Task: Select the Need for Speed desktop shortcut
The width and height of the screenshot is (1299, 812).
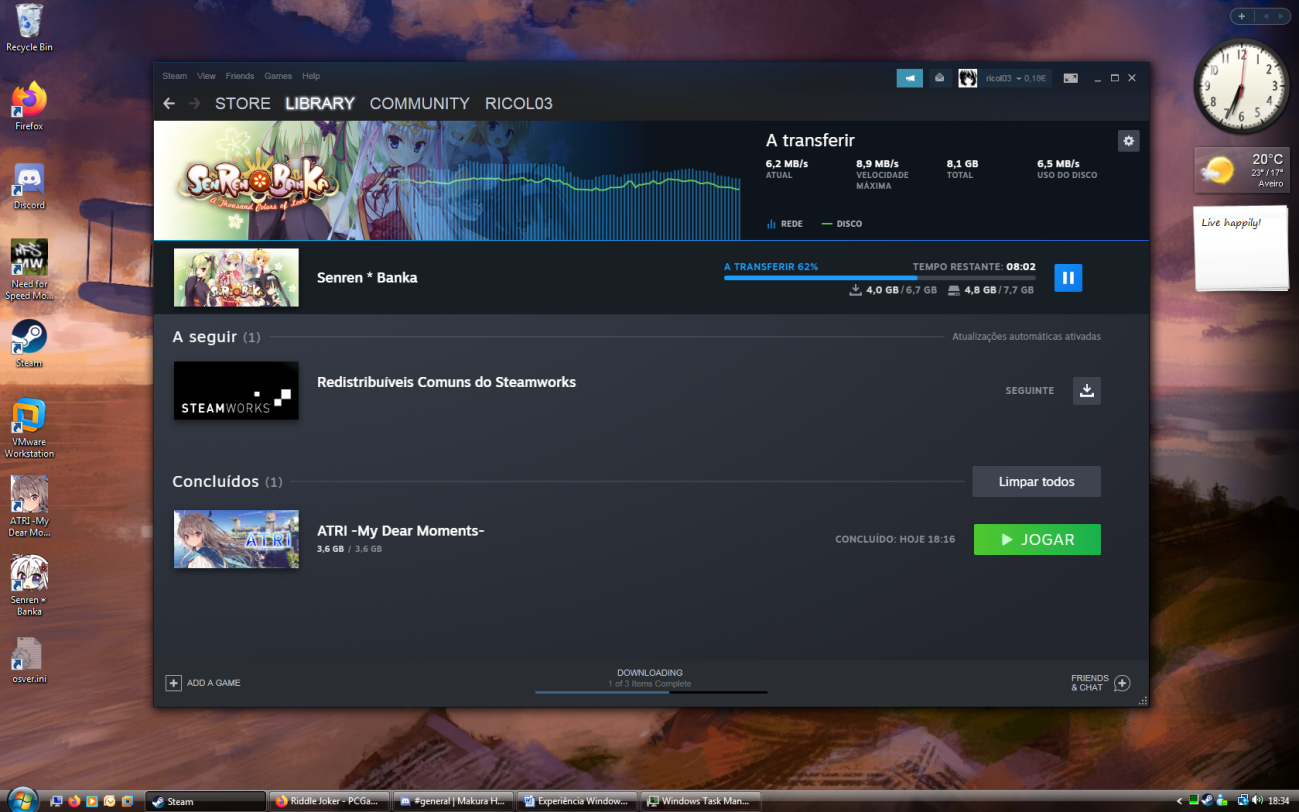Action: (29, 270)
